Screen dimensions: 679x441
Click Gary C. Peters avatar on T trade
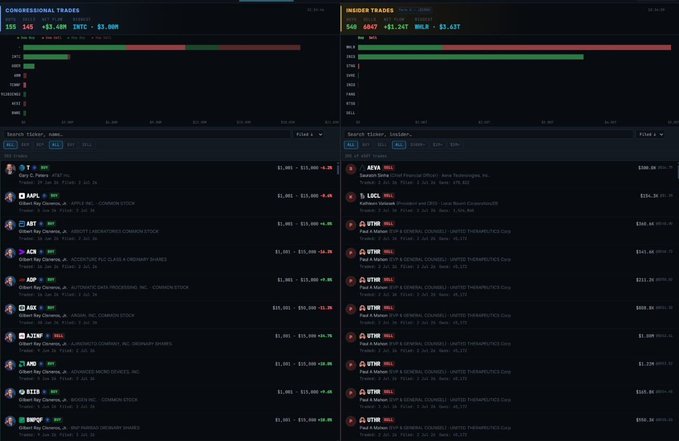pyautogui.click(x=10, y=169)
